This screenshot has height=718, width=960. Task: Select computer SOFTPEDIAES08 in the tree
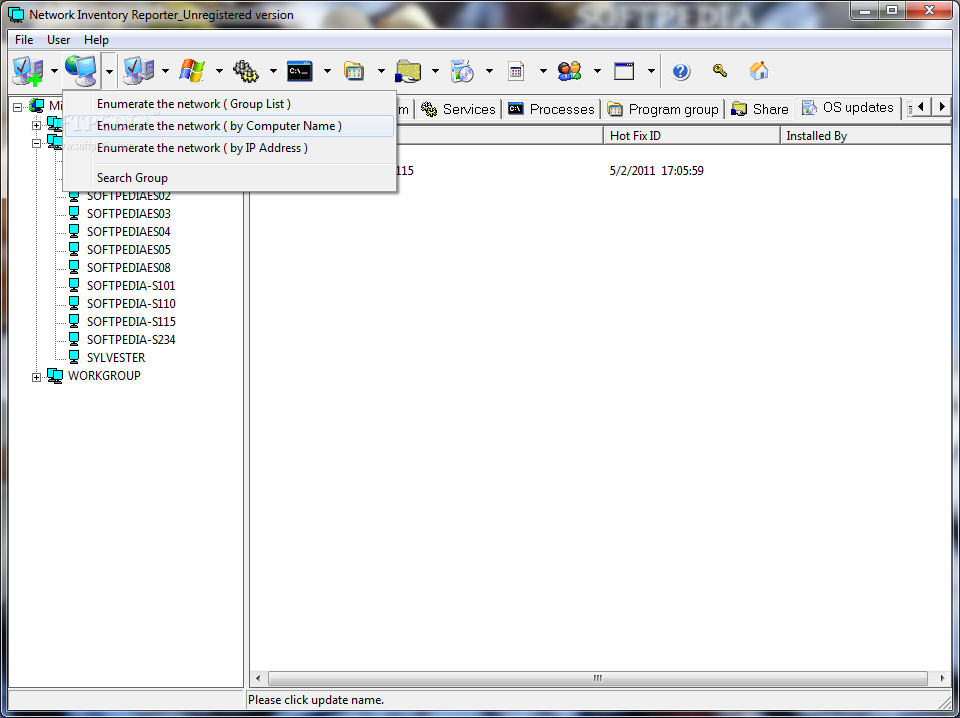(129, 268)
